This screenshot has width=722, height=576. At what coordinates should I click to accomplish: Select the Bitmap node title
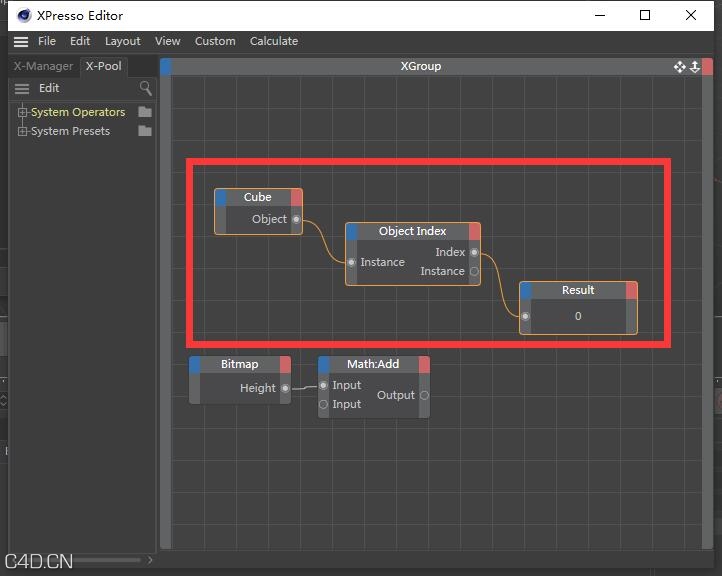[x=240, y=364]
